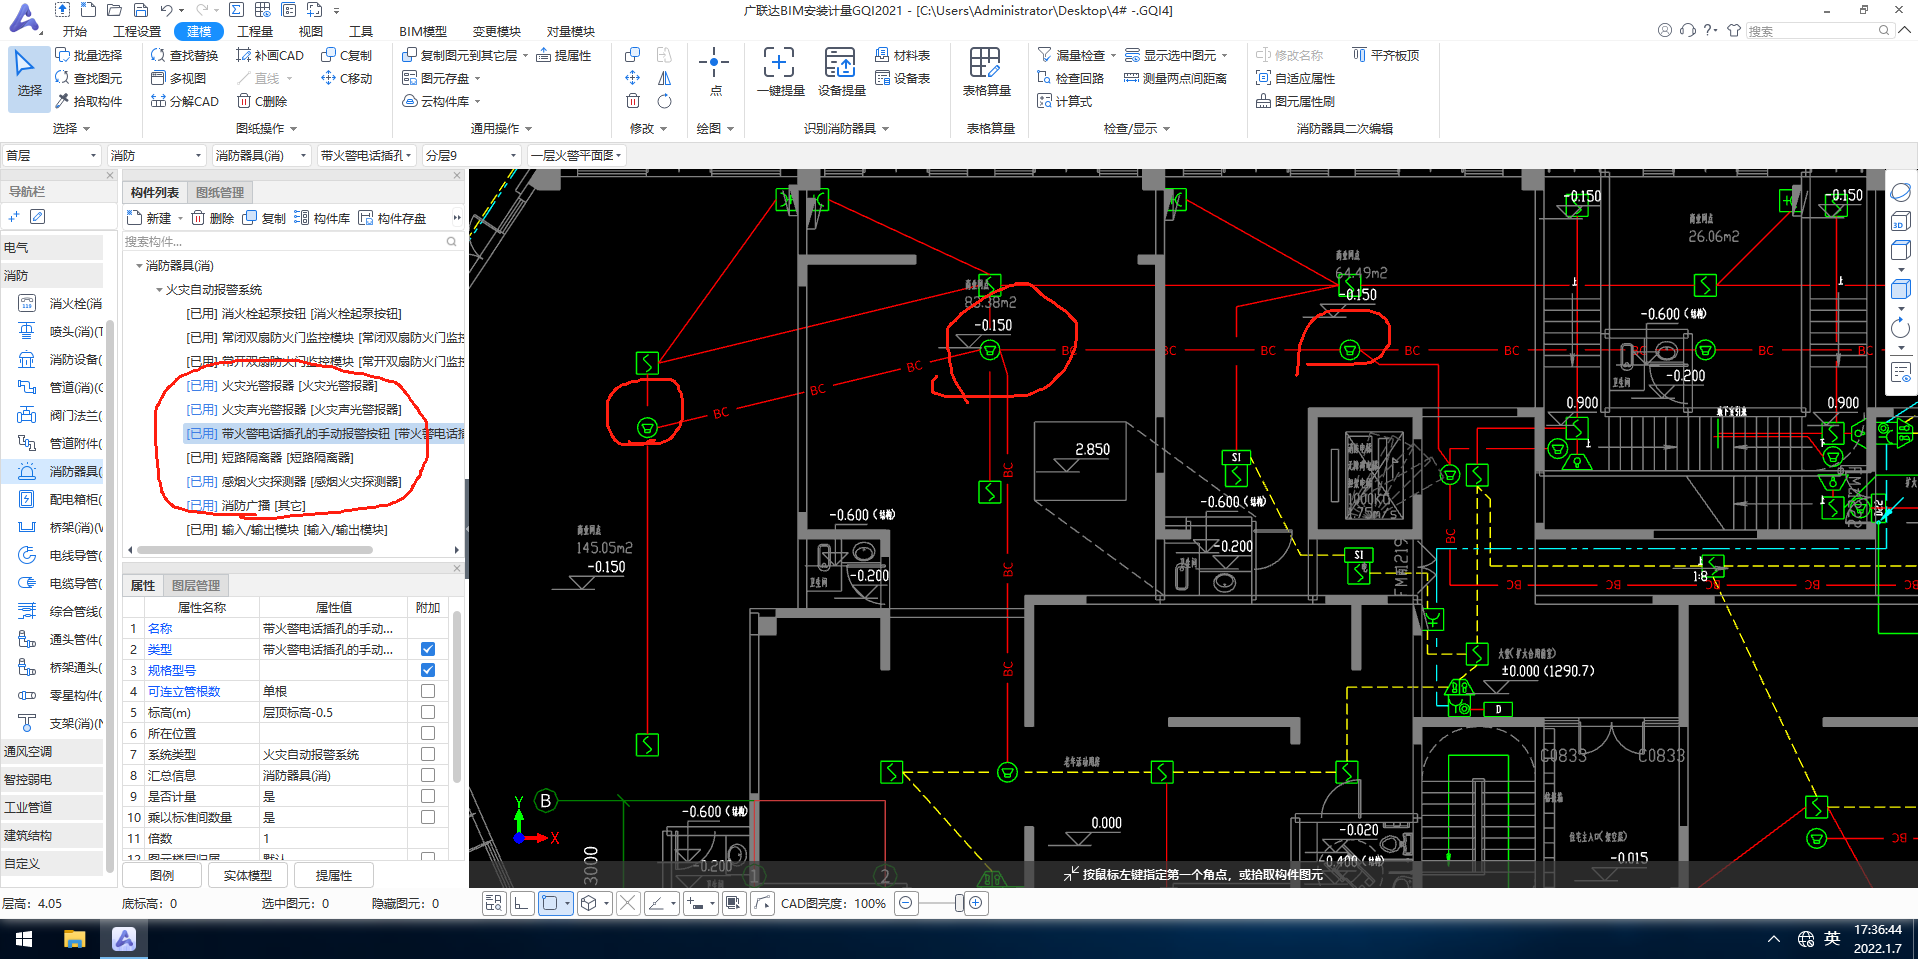This screenshot has height=959, width=1918.
Task: Adjust the CAD图亮度 slider handle
Action: pos(959,903)
